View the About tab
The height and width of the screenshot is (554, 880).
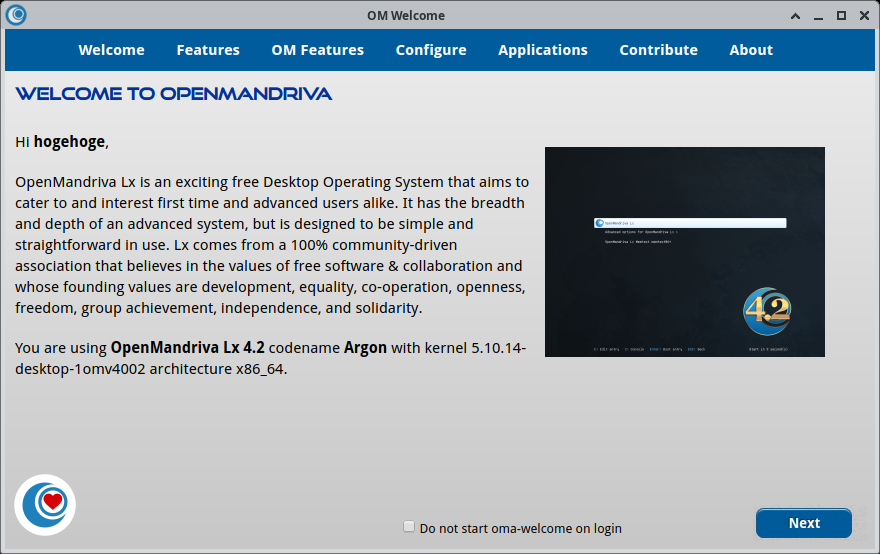point(751,50)
